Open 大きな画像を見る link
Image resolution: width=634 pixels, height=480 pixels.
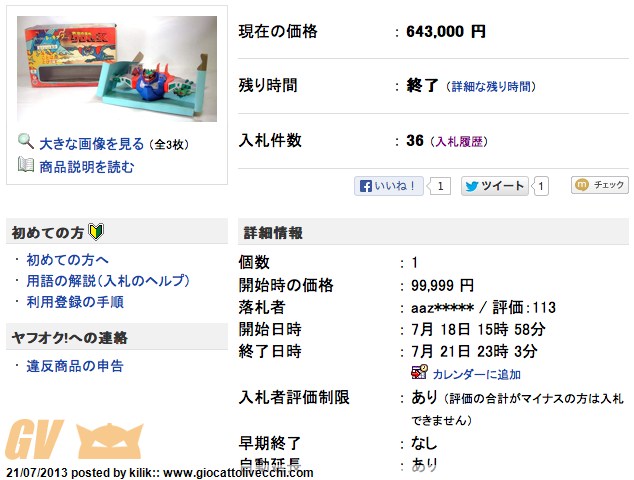(x=92, y=144)
